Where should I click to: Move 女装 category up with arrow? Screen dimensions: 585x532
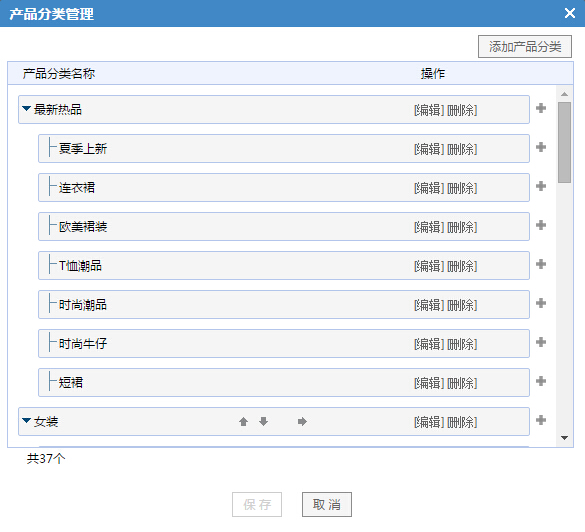tap(243, 422)
